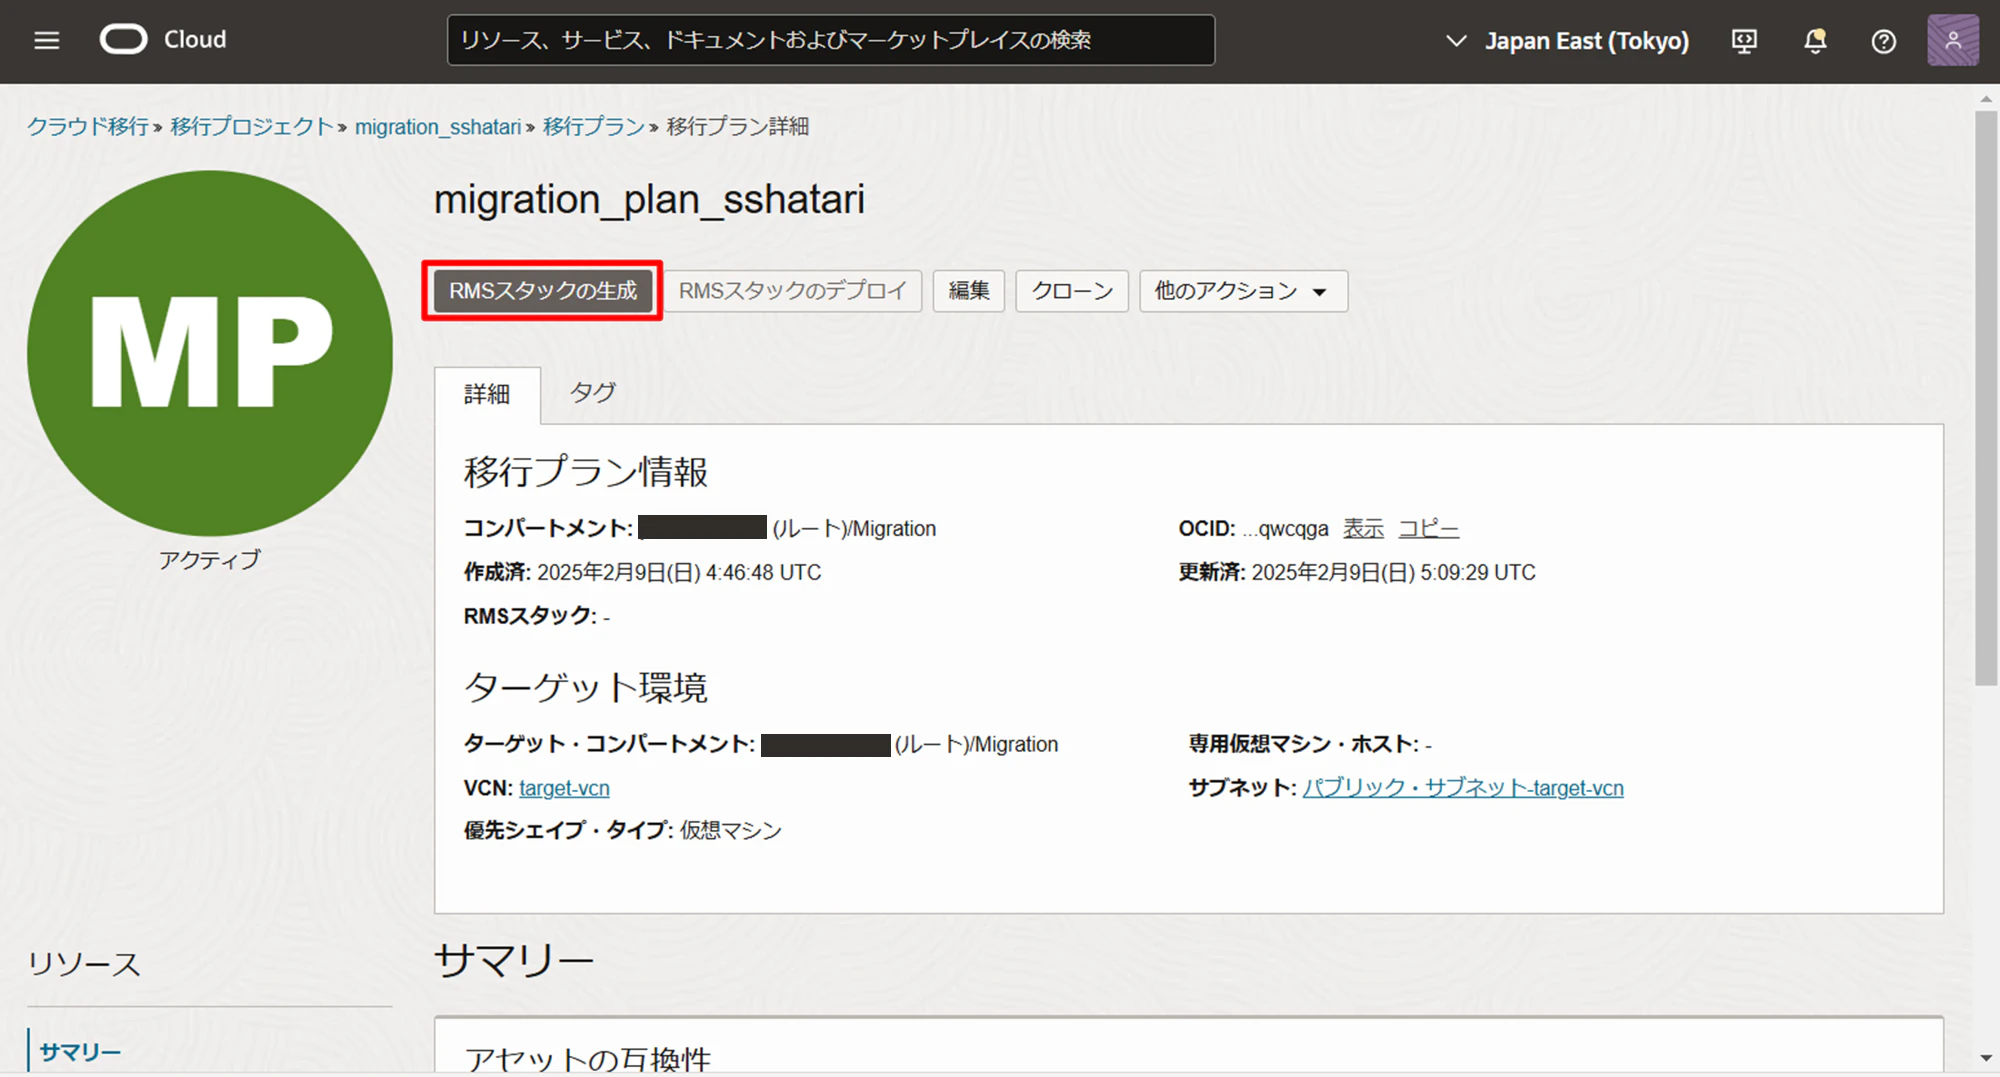Click the 優先シェイプ・タイプ value 仮想マシン
The width and height of the screenshot is (2000, 1077).
point(731,831)
